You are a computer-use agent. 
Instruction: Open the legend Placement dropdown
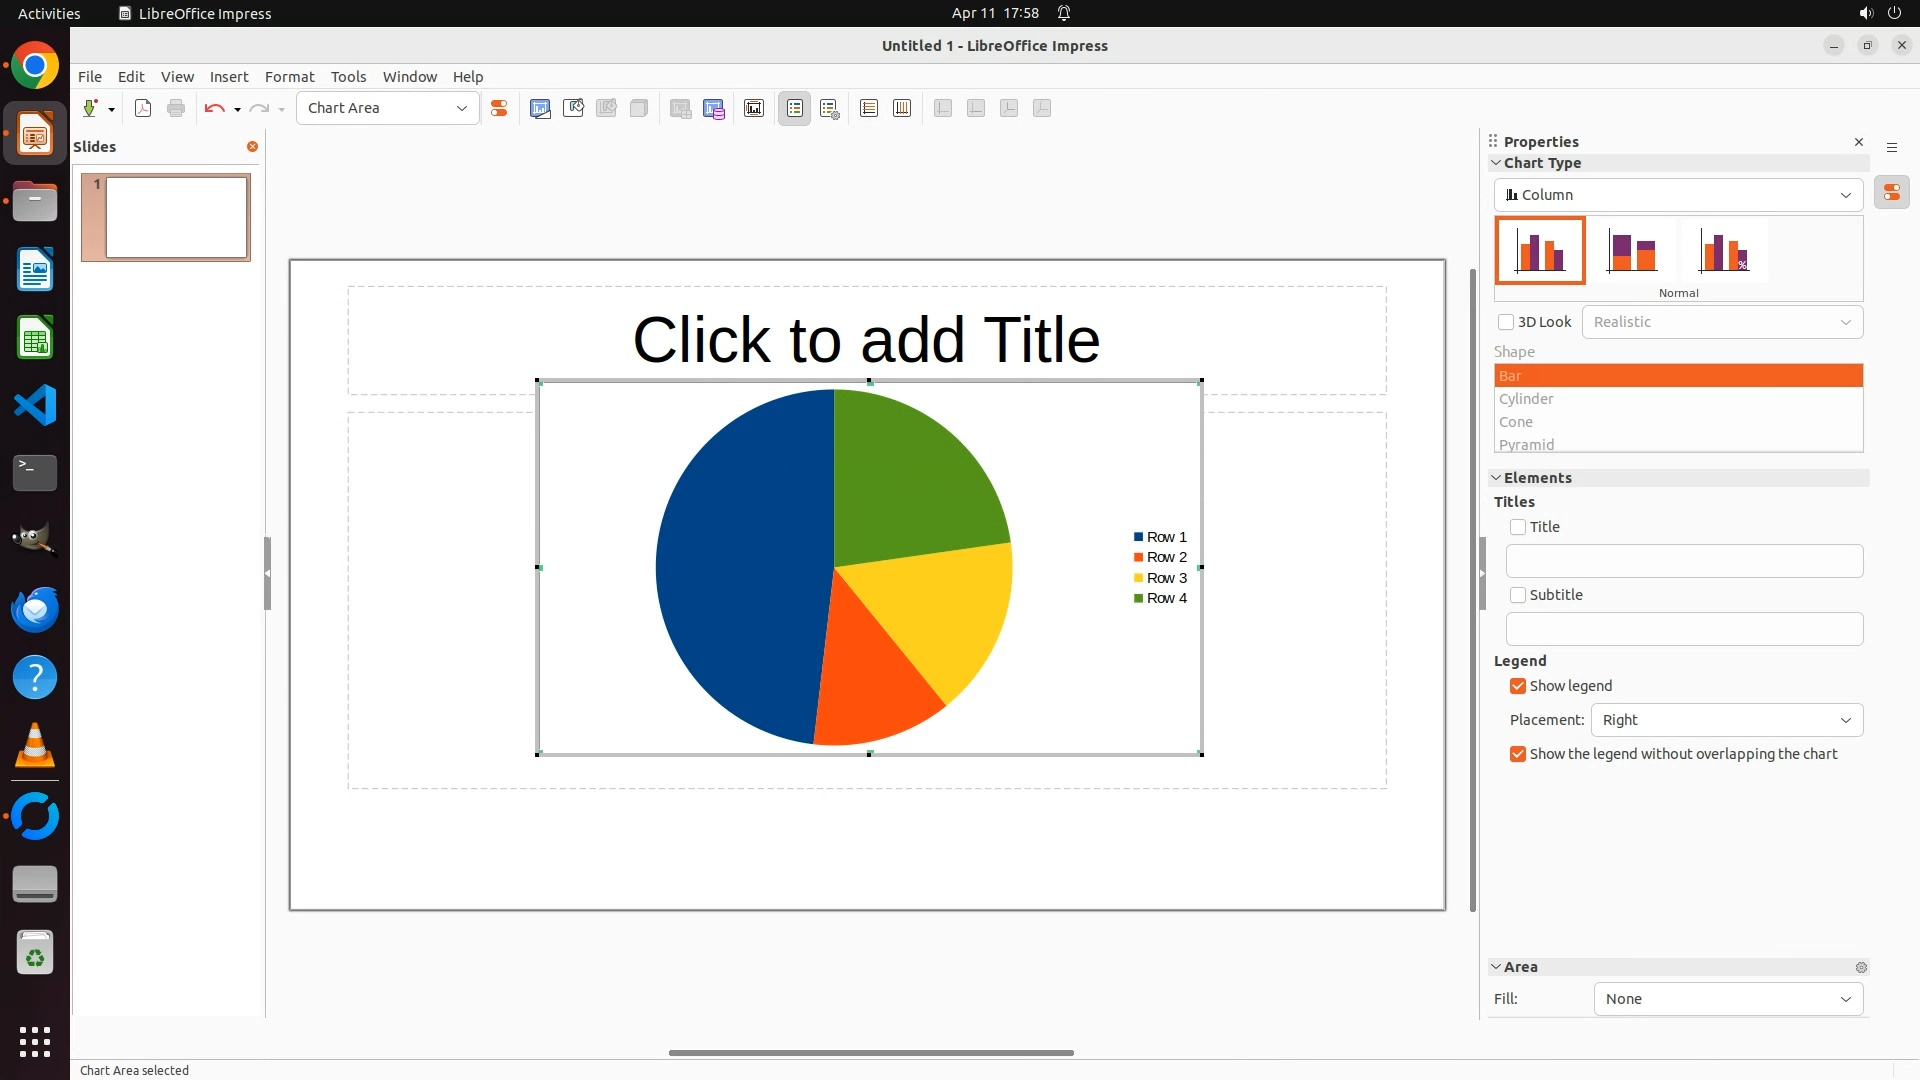click(1726, 720)
